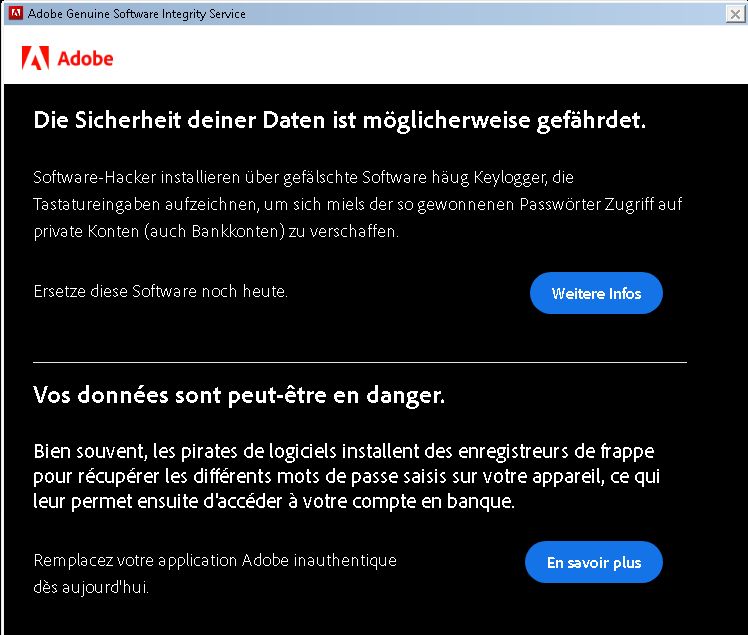Close the Adobe Genuine Software Integrity Service dialog
The height and width of the screenshot is (635, 748).
735,14
